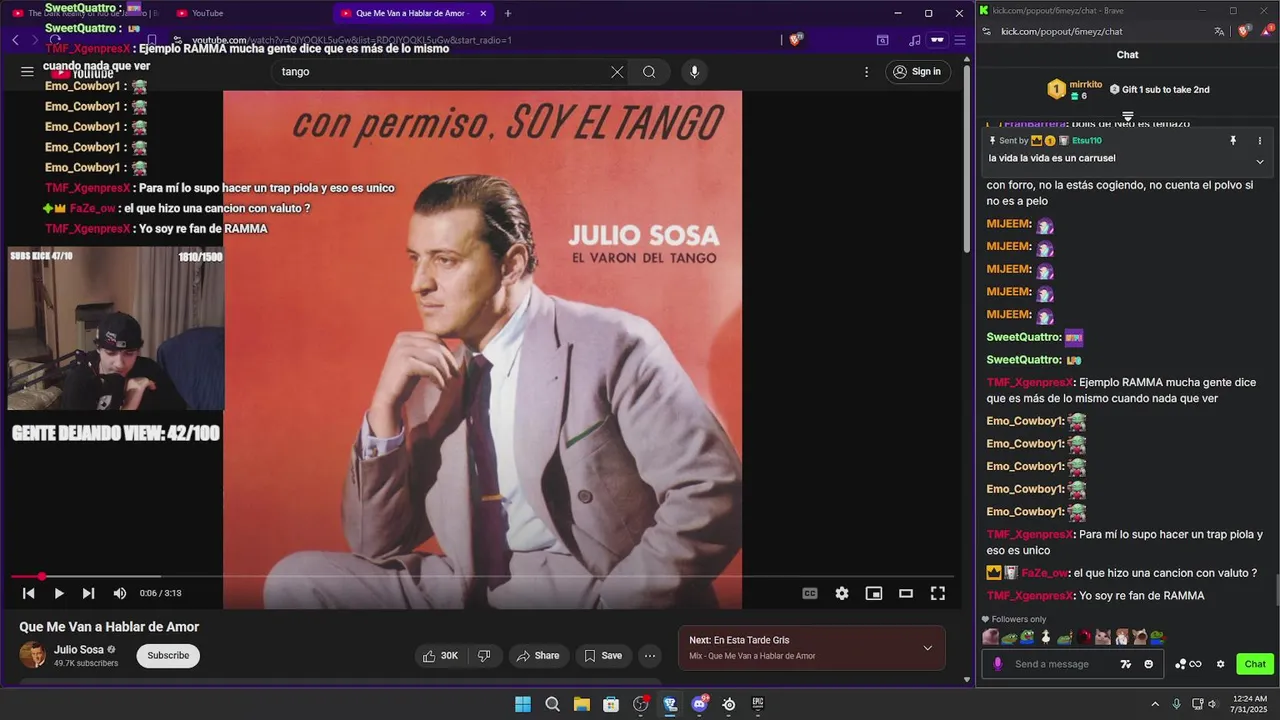Open the Windows Start menu
Image resolution: width=1280 pixels, height=720 pixels.
click(523, 704)
